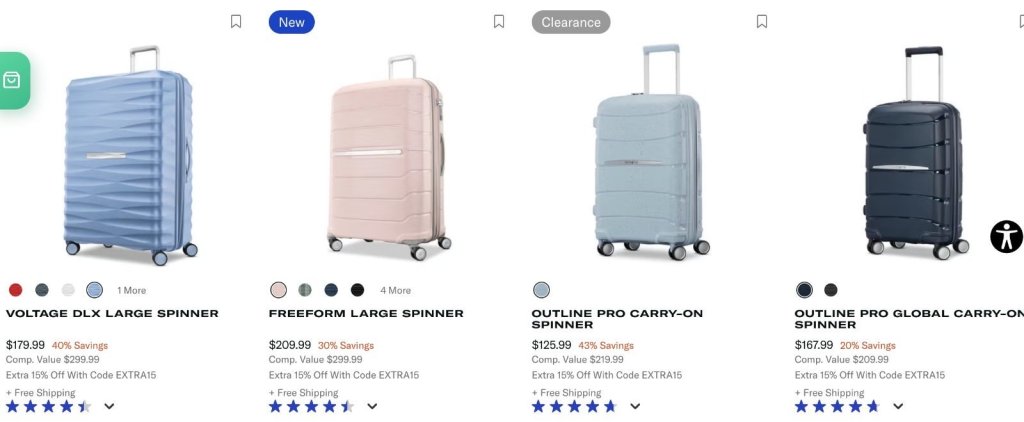Choose the white swatch for Voltage DLX
The image size is (1024, 422).
pos(68,290)
